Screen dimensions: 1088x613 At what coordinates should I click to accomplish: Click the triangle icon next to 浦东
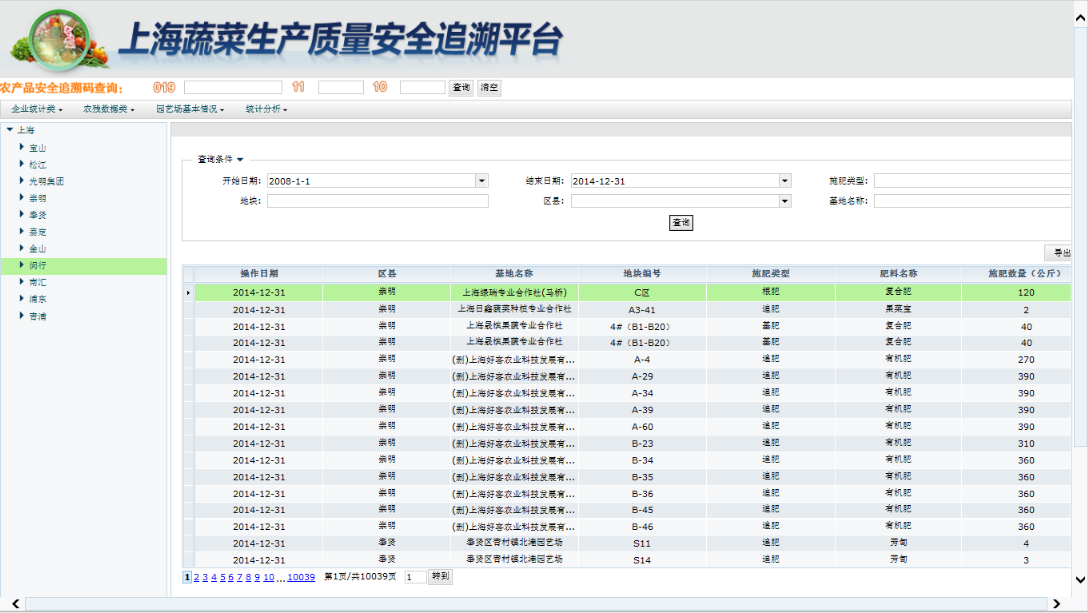click(21, 299)
